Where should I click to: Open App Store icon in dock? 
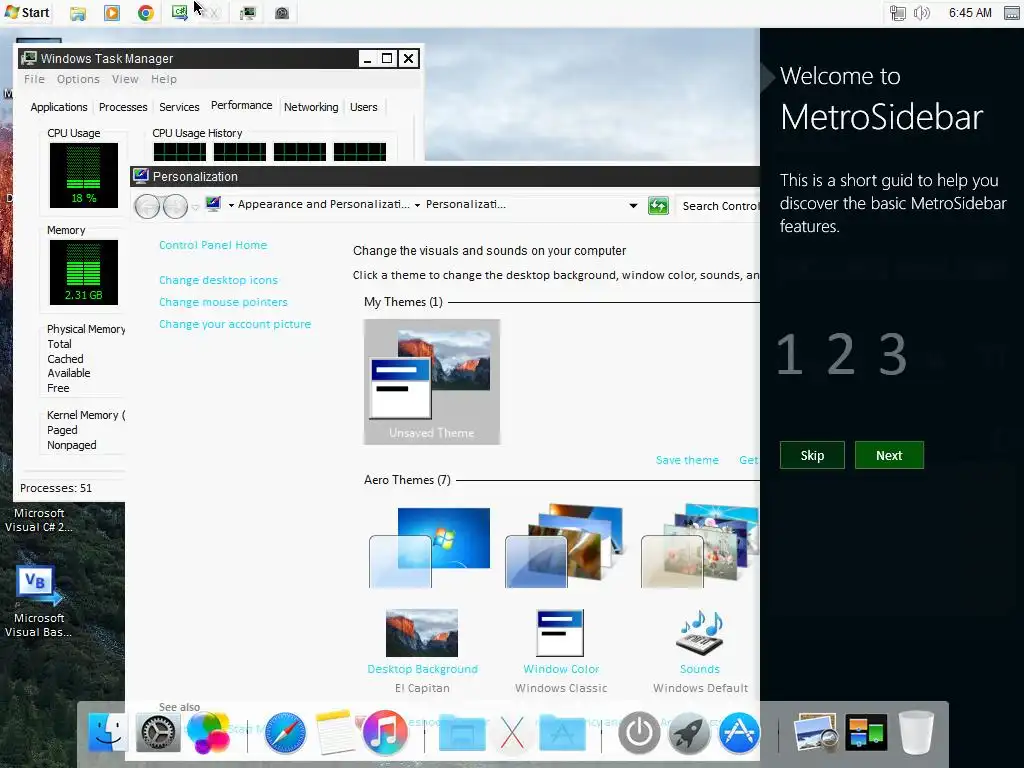739,733
